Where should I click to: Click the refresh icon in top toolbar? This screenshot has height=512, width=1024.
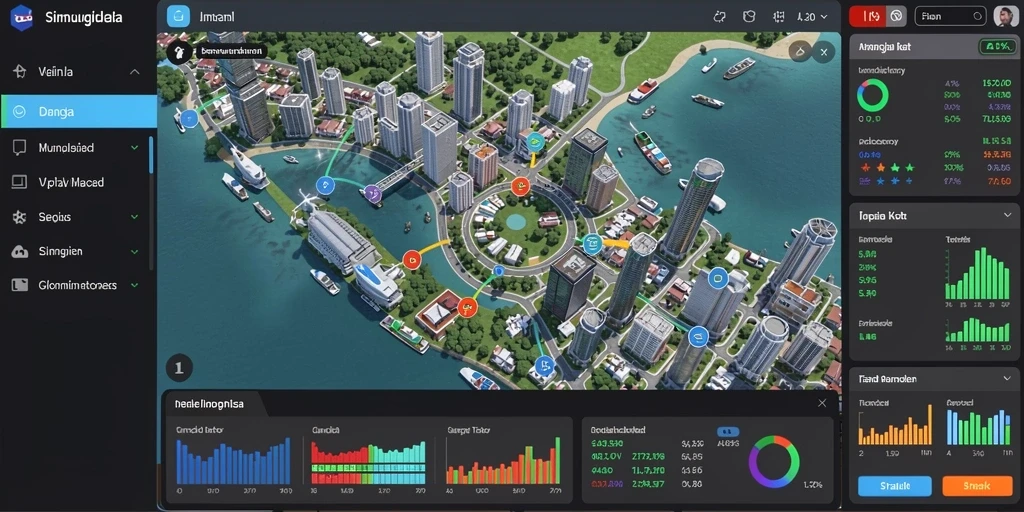tap(720, 17)
